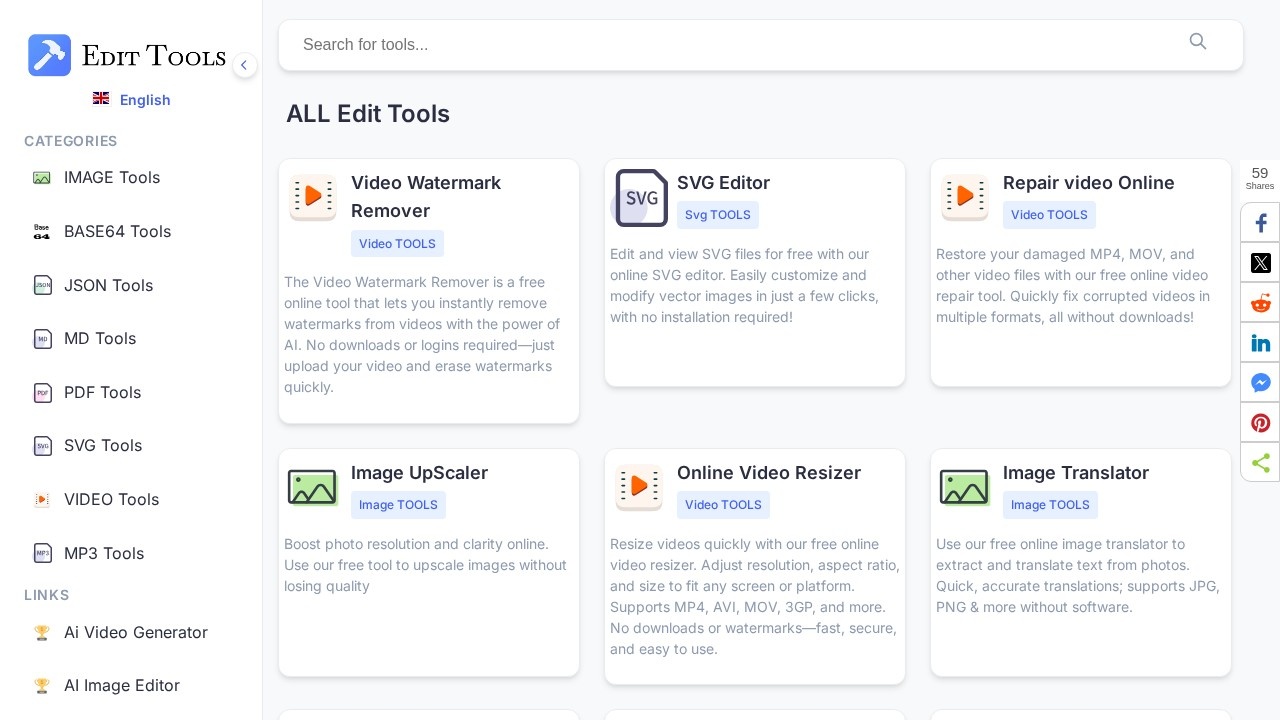This screenshot has height=720, width=1280.
Task: Open the Ai Video Generator link
Action: click(136, 632)
